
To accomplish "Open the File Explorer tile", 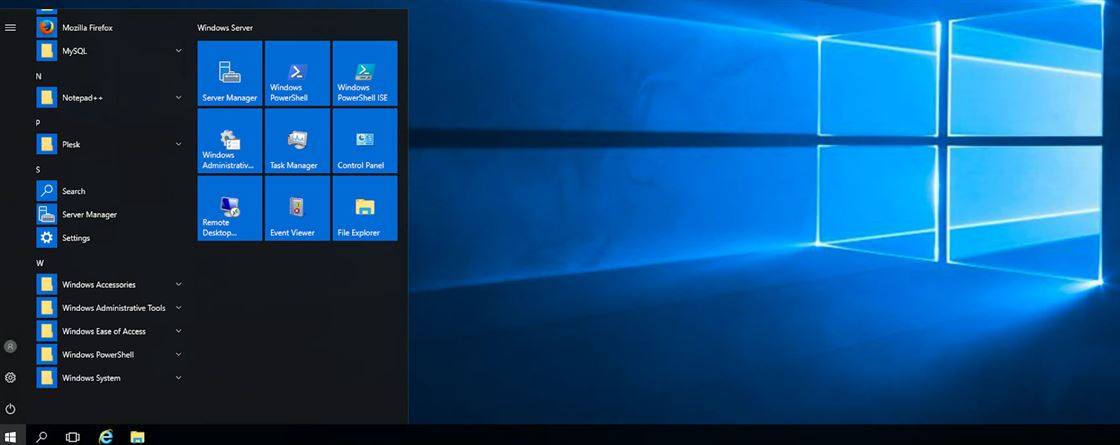I will coord(365,209).
